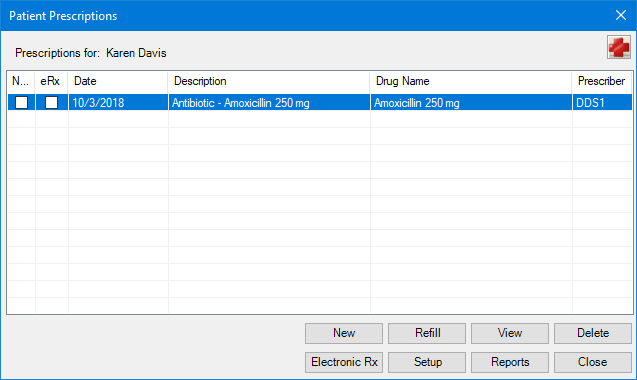Click the Refill button
Image resolution: width=637 pixels, height=380 pixels.
click(427, 333)
